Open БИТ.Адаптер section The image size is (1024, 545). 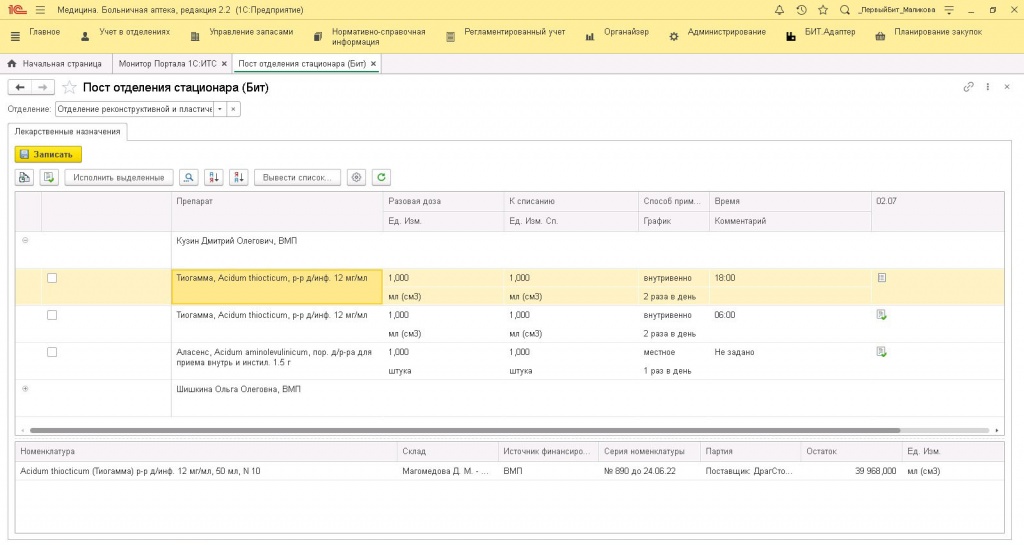(829, 32)
